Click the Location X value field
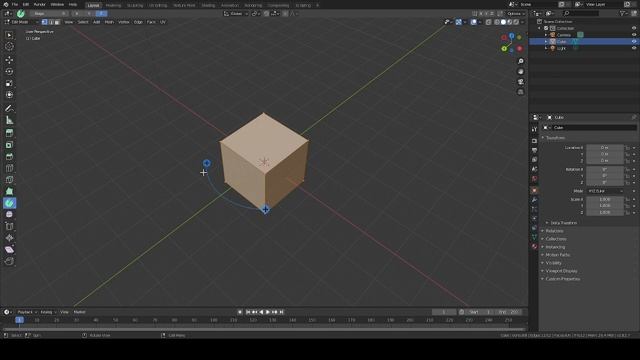 605,147
